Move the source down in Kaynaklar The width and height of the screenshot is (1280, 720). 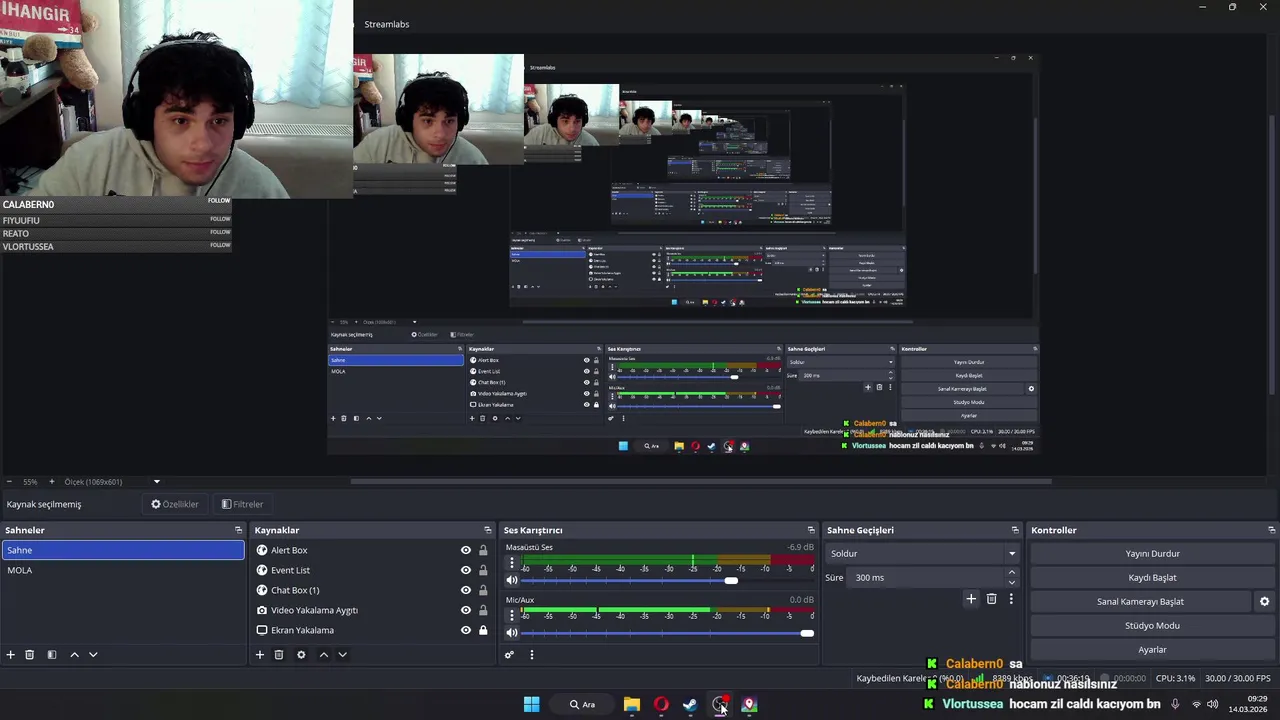tap(342, 655)
